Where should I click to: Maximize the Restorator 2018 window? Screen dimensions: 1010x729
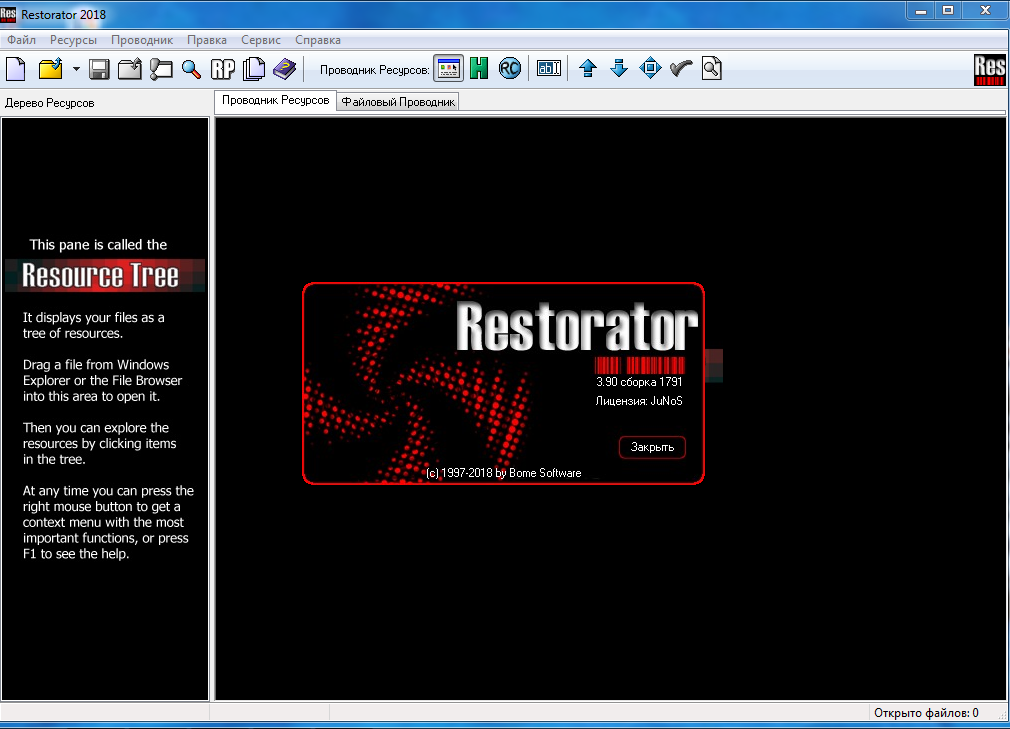(948, 11)
